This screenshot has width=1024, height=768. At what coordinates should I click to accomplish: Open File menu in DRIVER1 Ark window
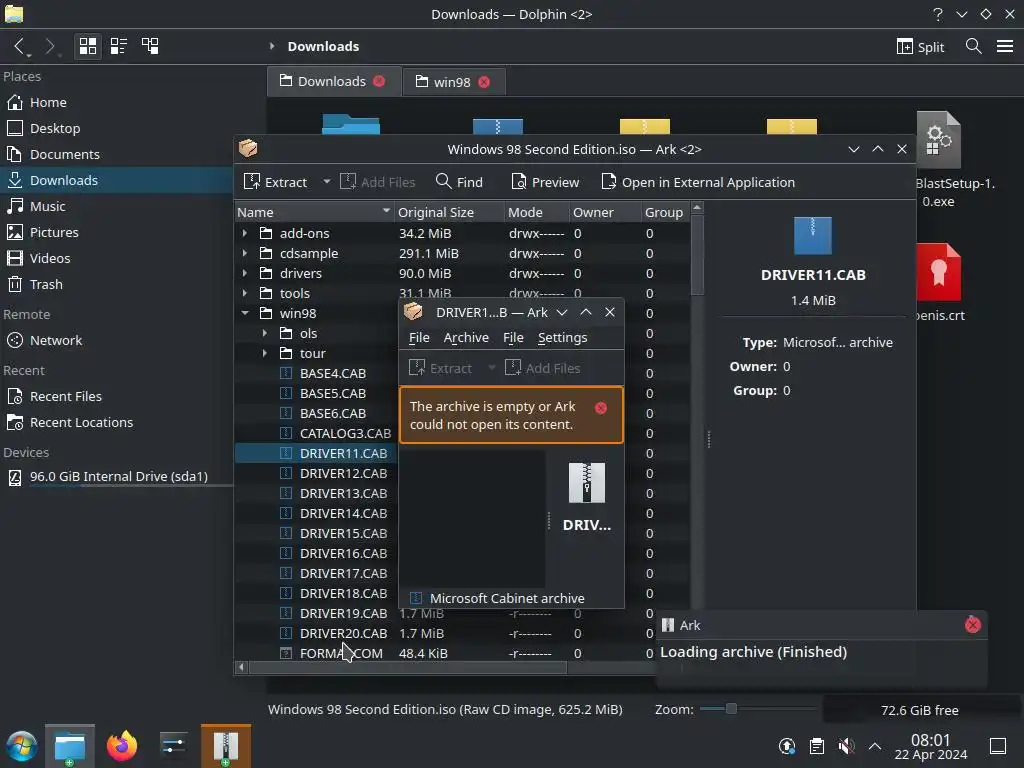point(419,338)
